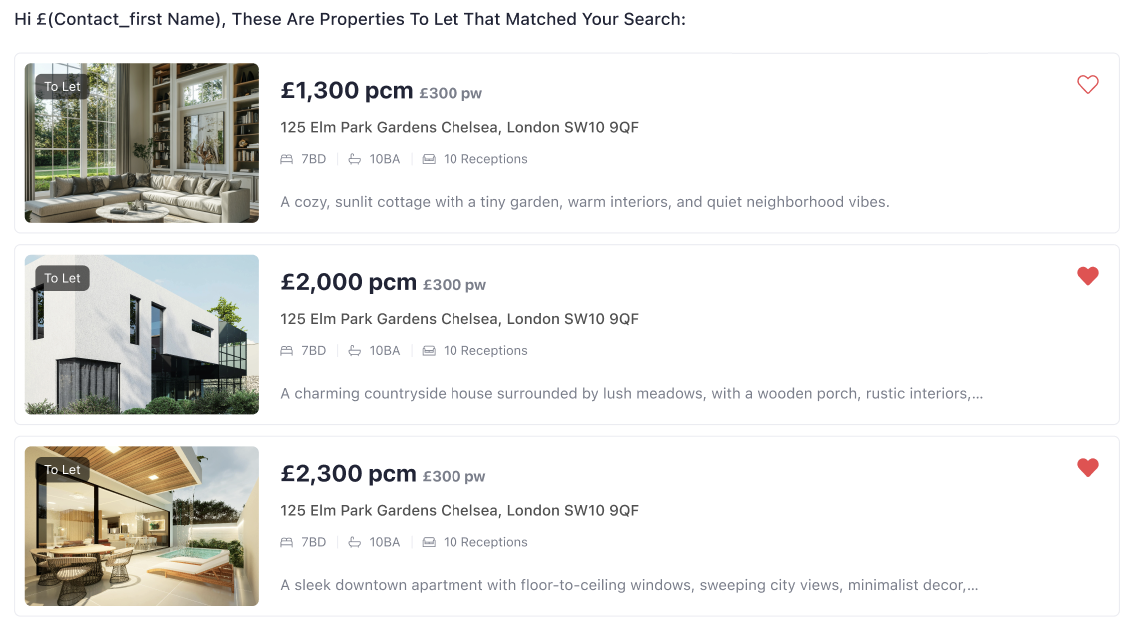Image resolution: width=1130 pixels, height=629 pixels.
Task: Click bed icon on £2,000 listing
Action: 287,351
